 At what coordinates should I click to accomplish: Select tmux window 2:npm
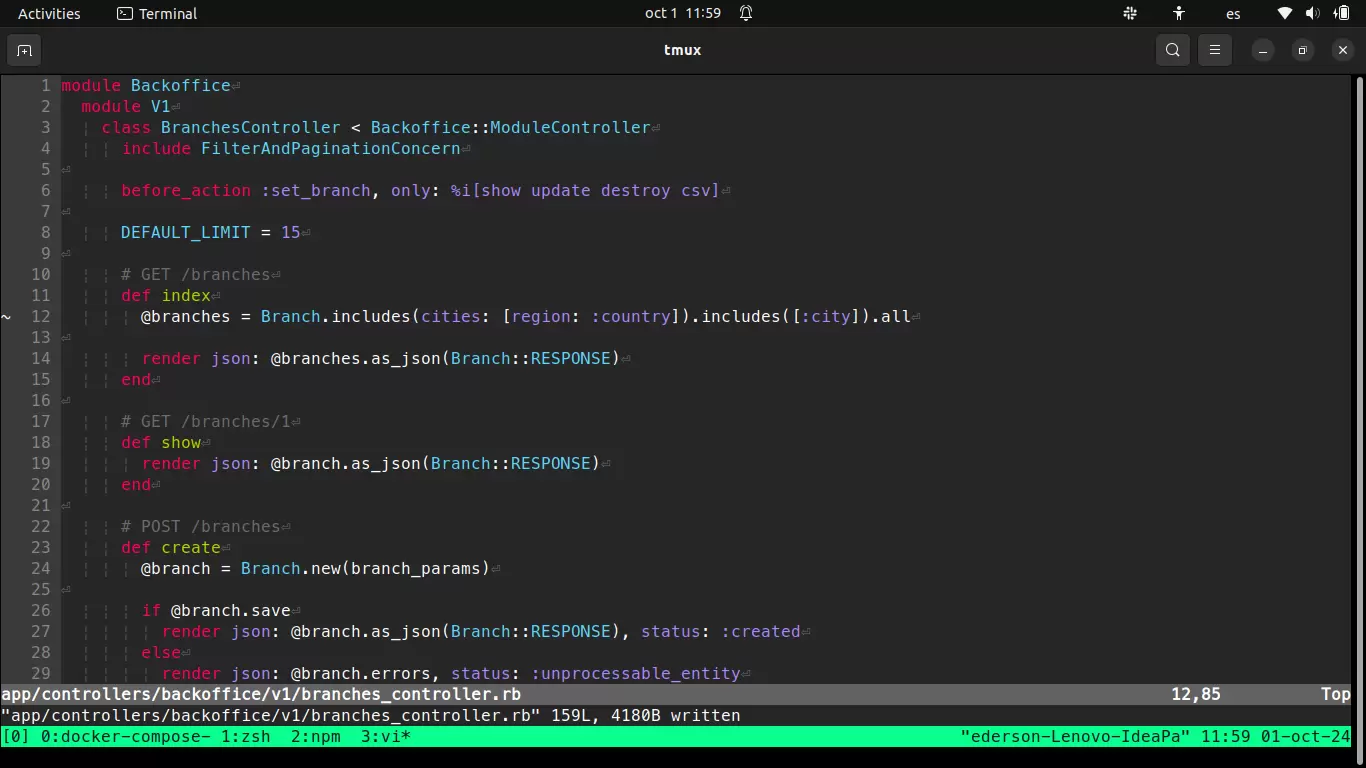(x=315, y=737)
